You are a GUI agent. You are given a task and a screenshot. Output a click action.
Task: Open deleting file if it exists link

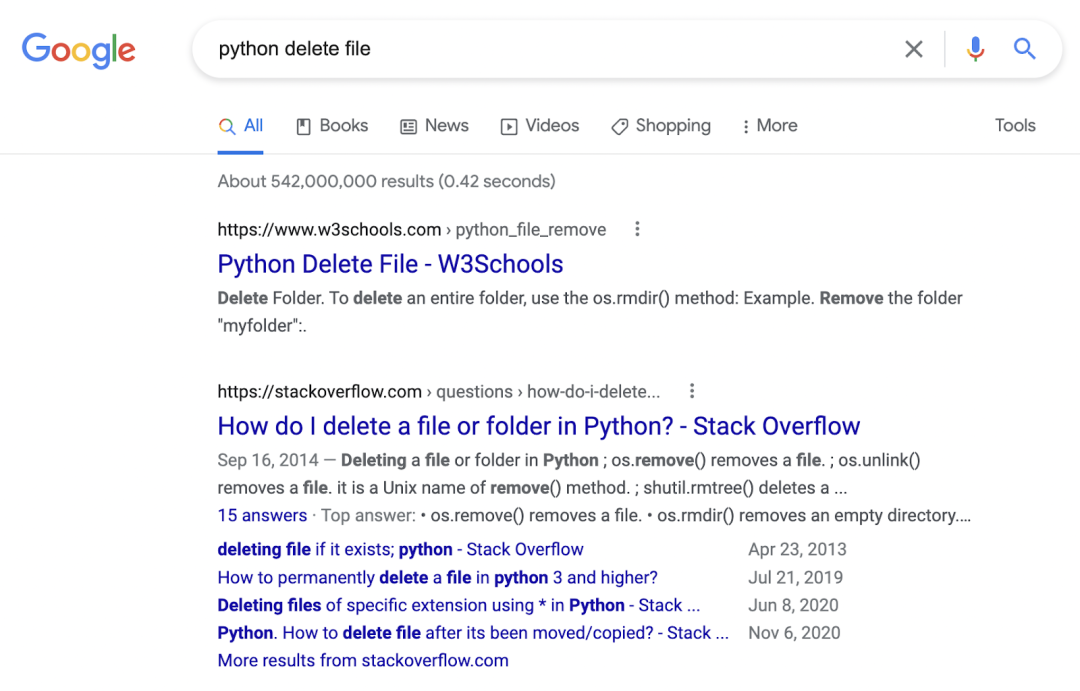(400, 549)
